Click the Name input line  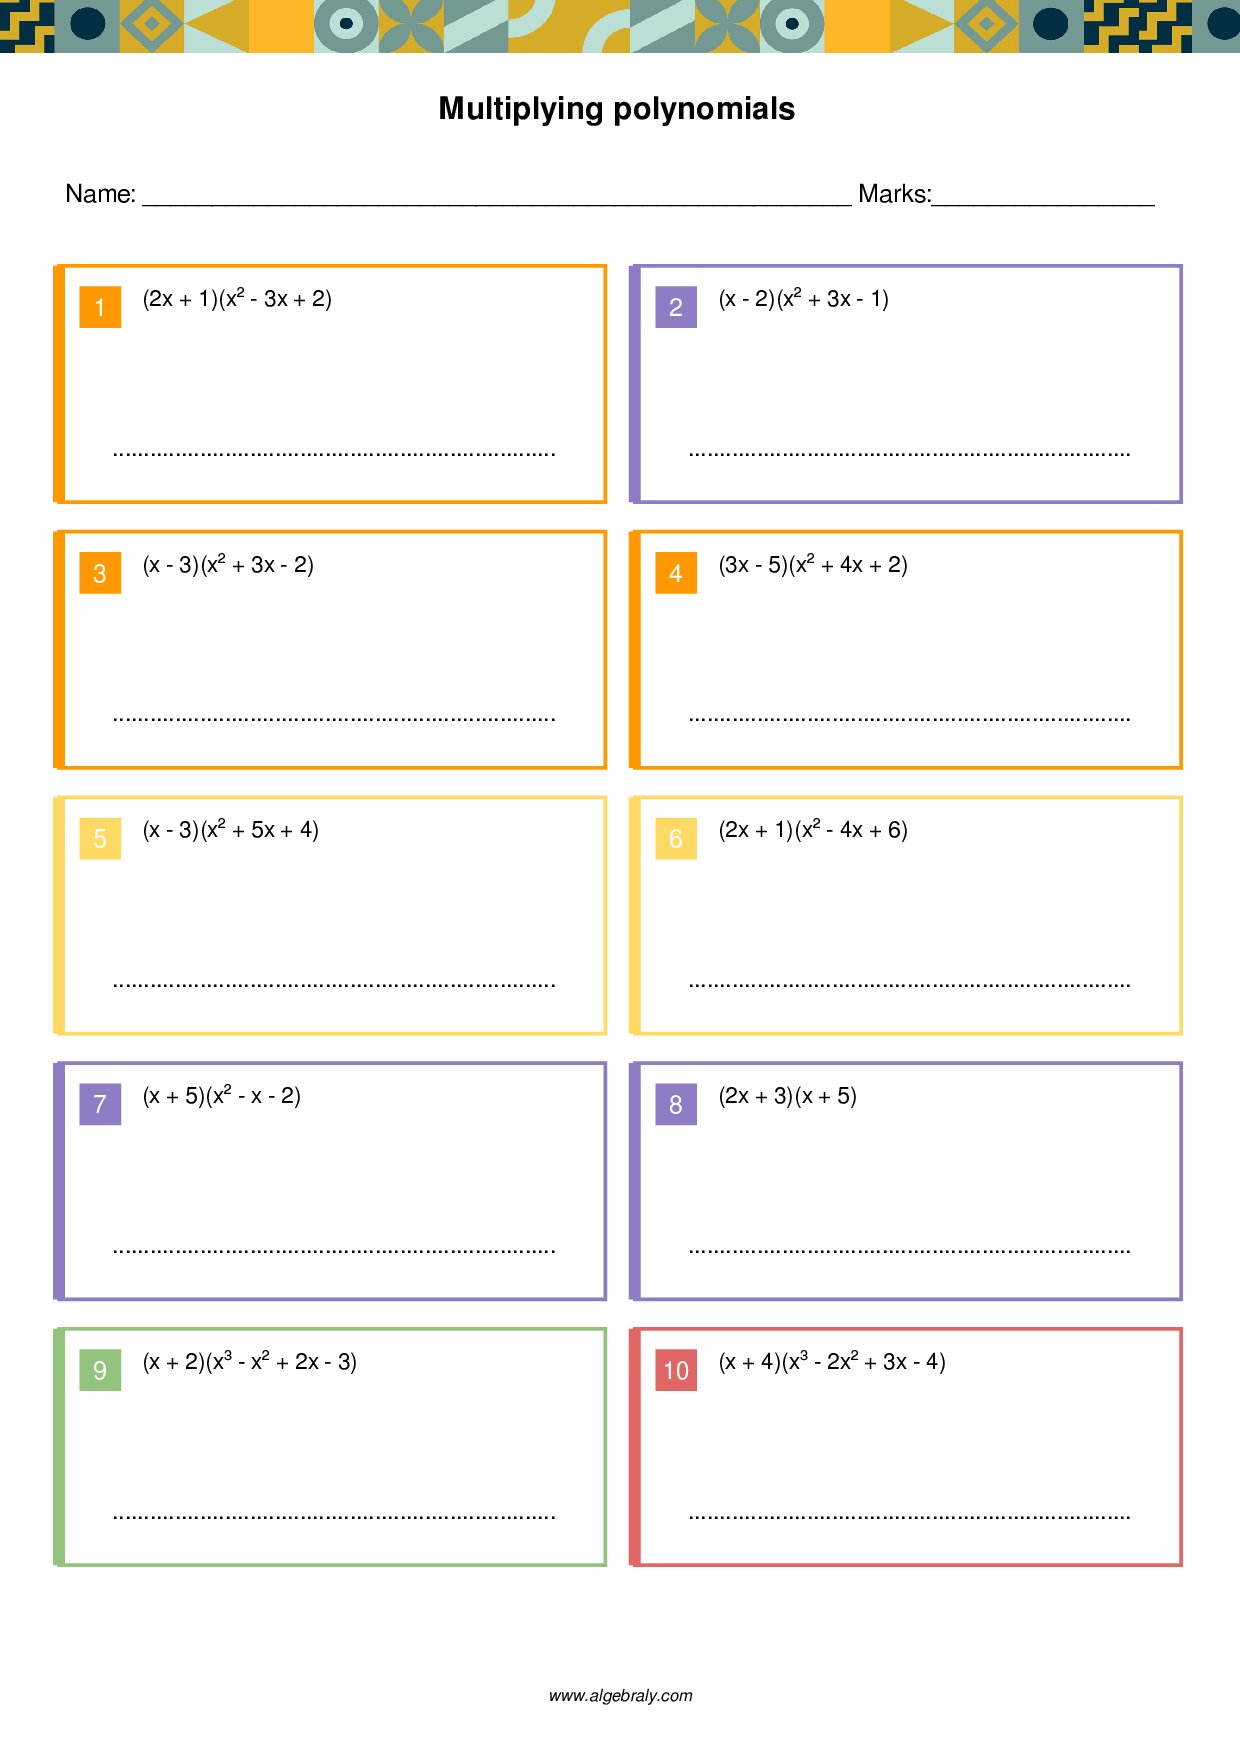pos(497,196)
